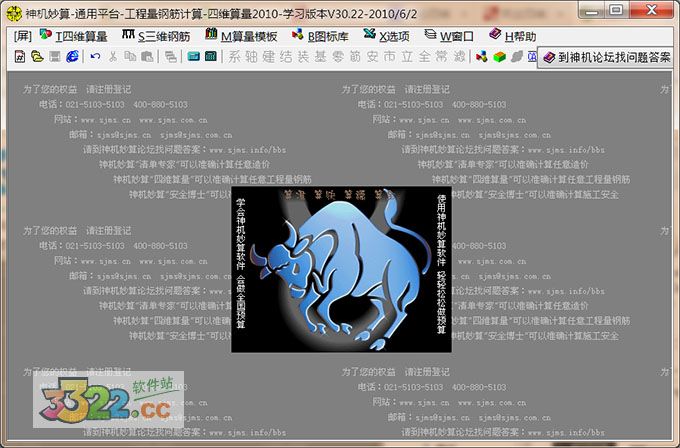This screenshot has height=448, width=680.
Task: Click the undo arrow icon
Action: pyautogui.click(x=95, y=56)
